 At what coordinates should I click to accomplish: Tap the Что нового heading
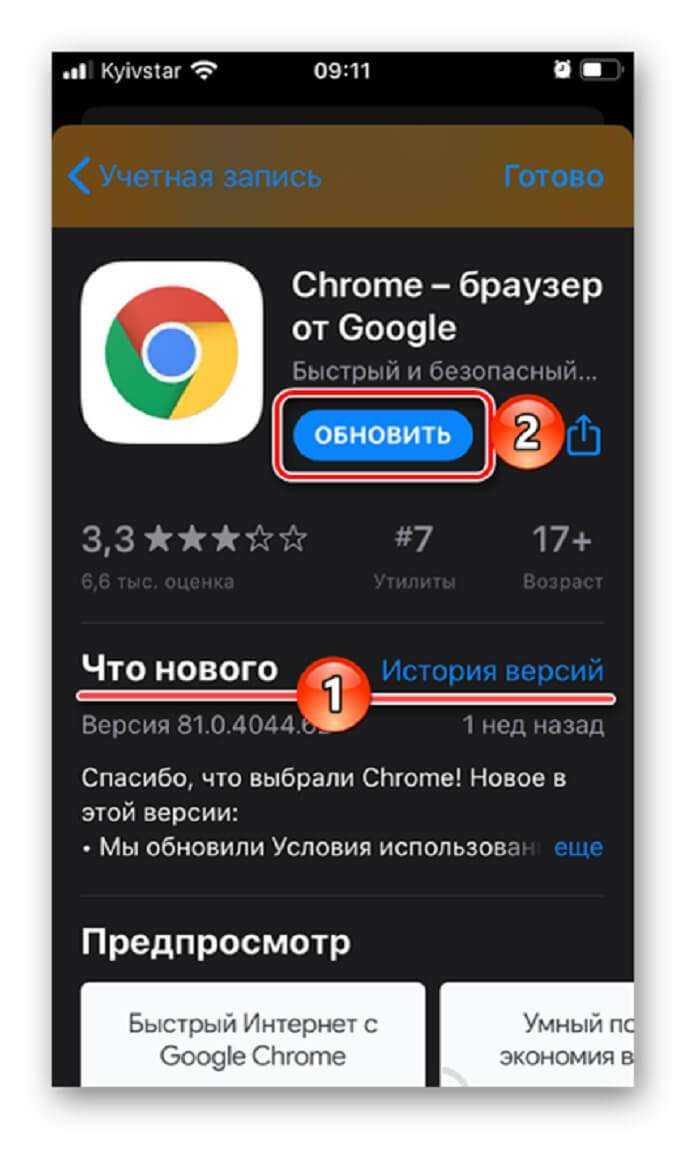point(179,668)
